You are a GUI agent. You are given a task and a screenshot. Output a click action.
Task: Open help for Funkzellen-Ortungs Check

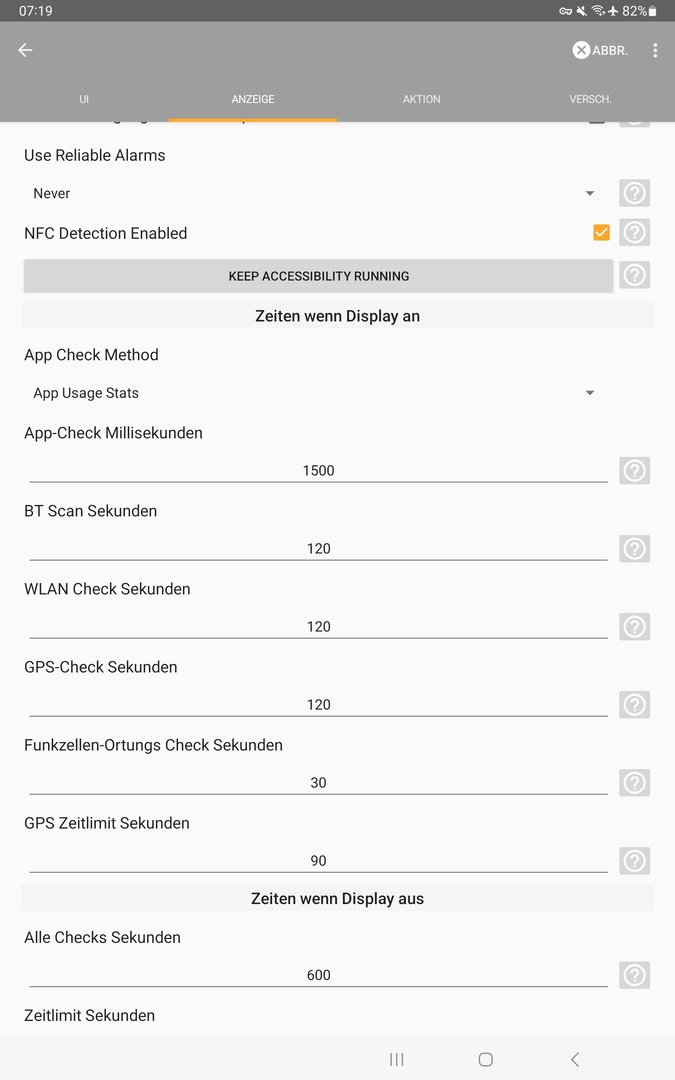634,783
